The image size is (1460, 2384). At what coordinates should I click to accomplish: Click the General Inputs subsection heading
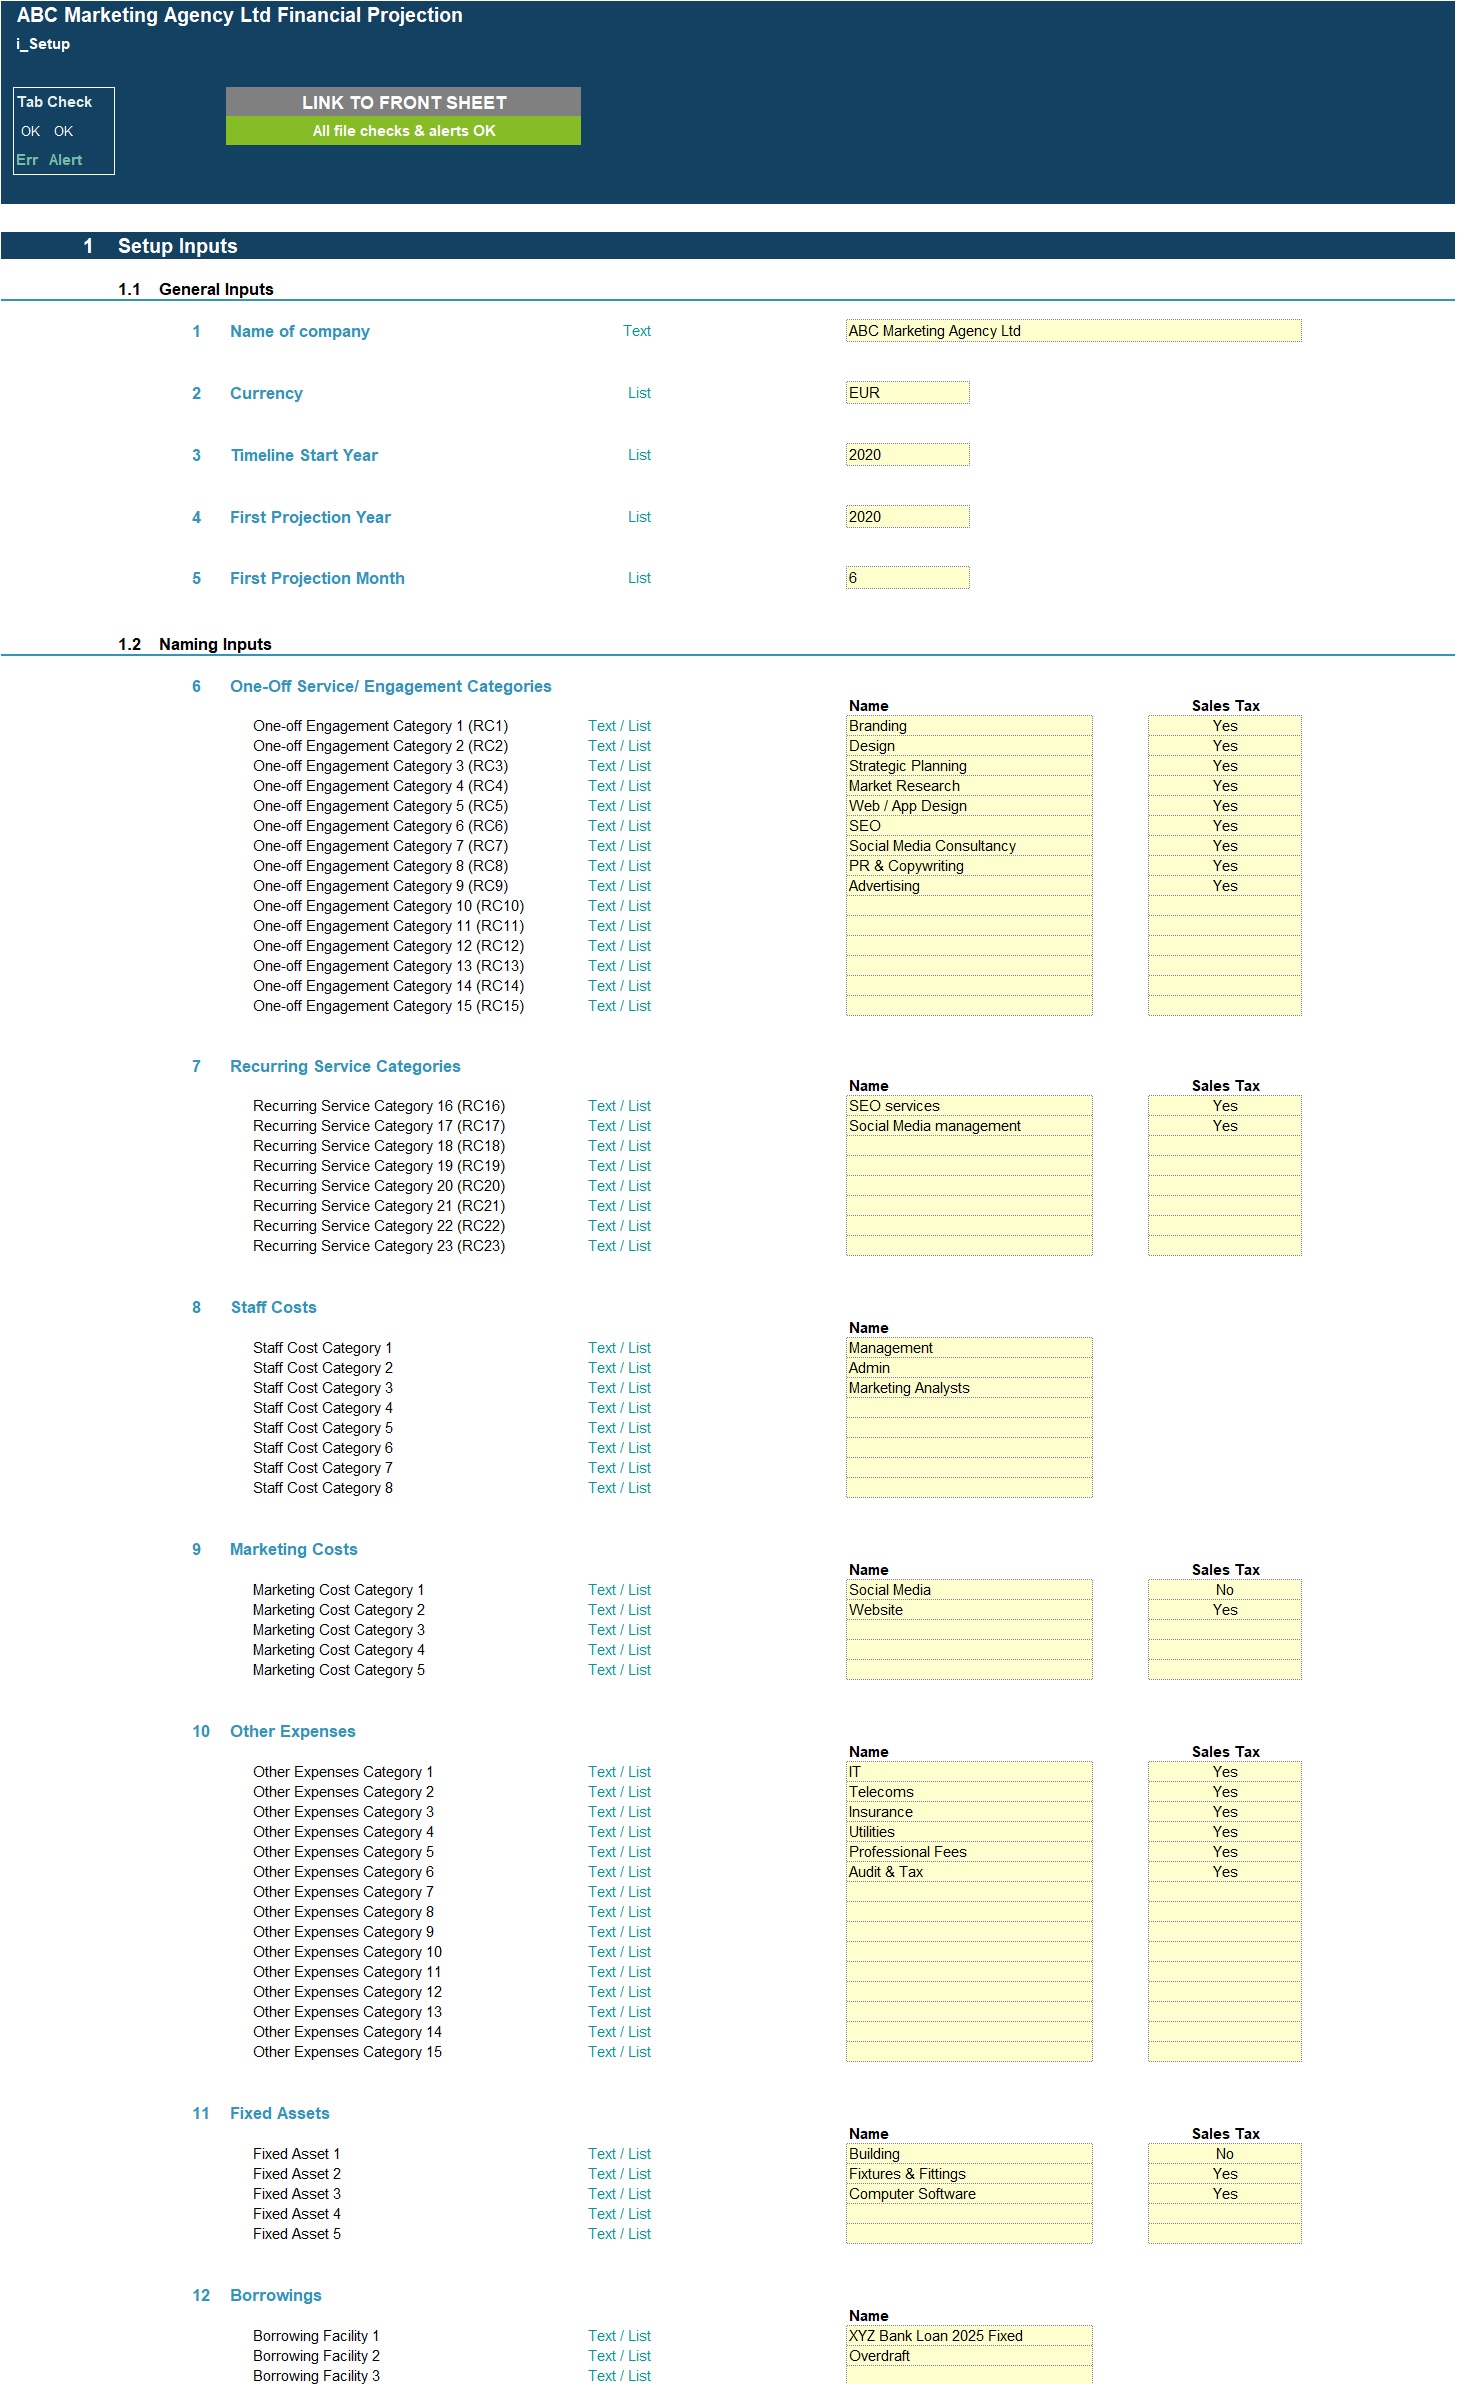click(x=216, y=289)
